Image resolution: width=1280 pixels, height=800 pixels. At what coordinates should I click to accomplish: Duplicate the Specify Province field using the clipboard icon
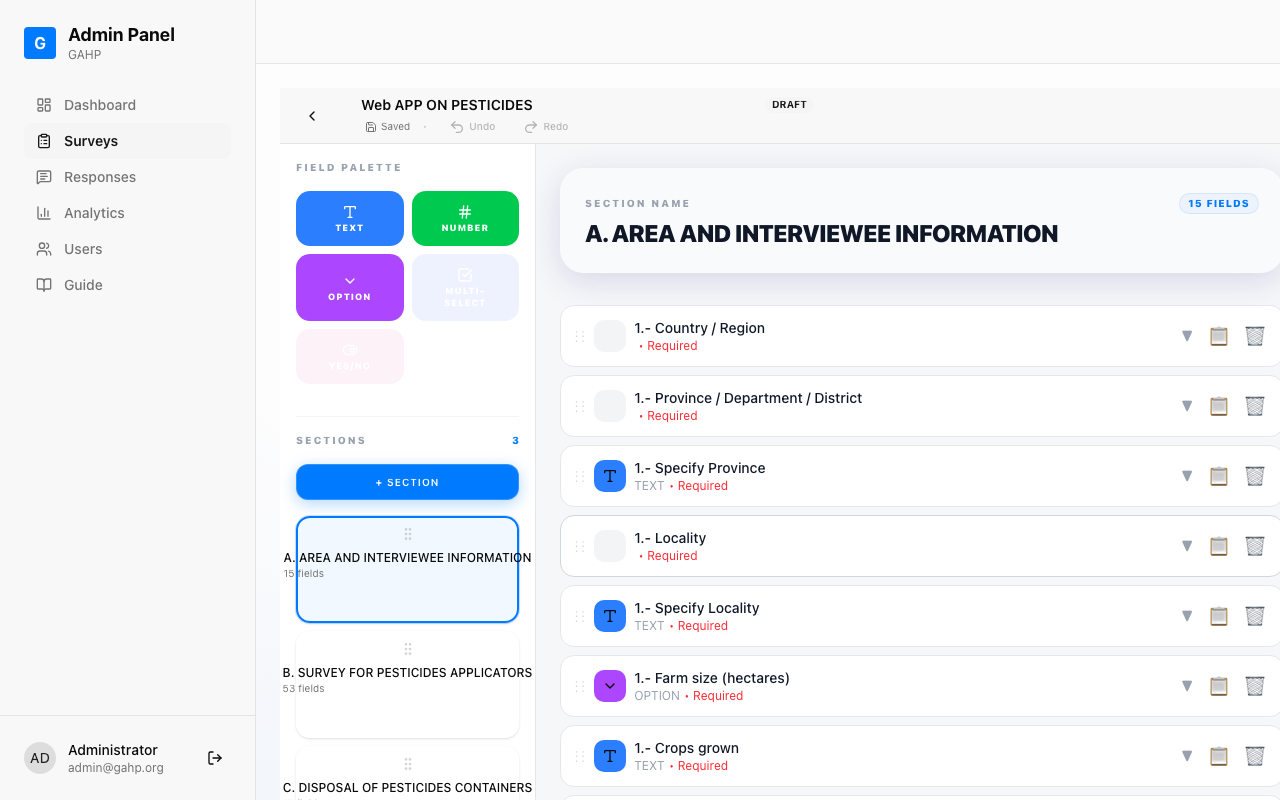tap(1219, 476)
